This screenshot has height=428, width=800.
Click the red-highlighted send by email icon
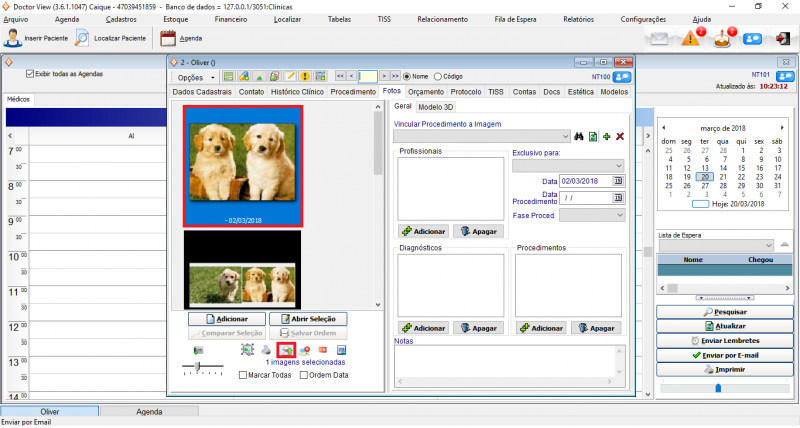click(x=286, y=349)
